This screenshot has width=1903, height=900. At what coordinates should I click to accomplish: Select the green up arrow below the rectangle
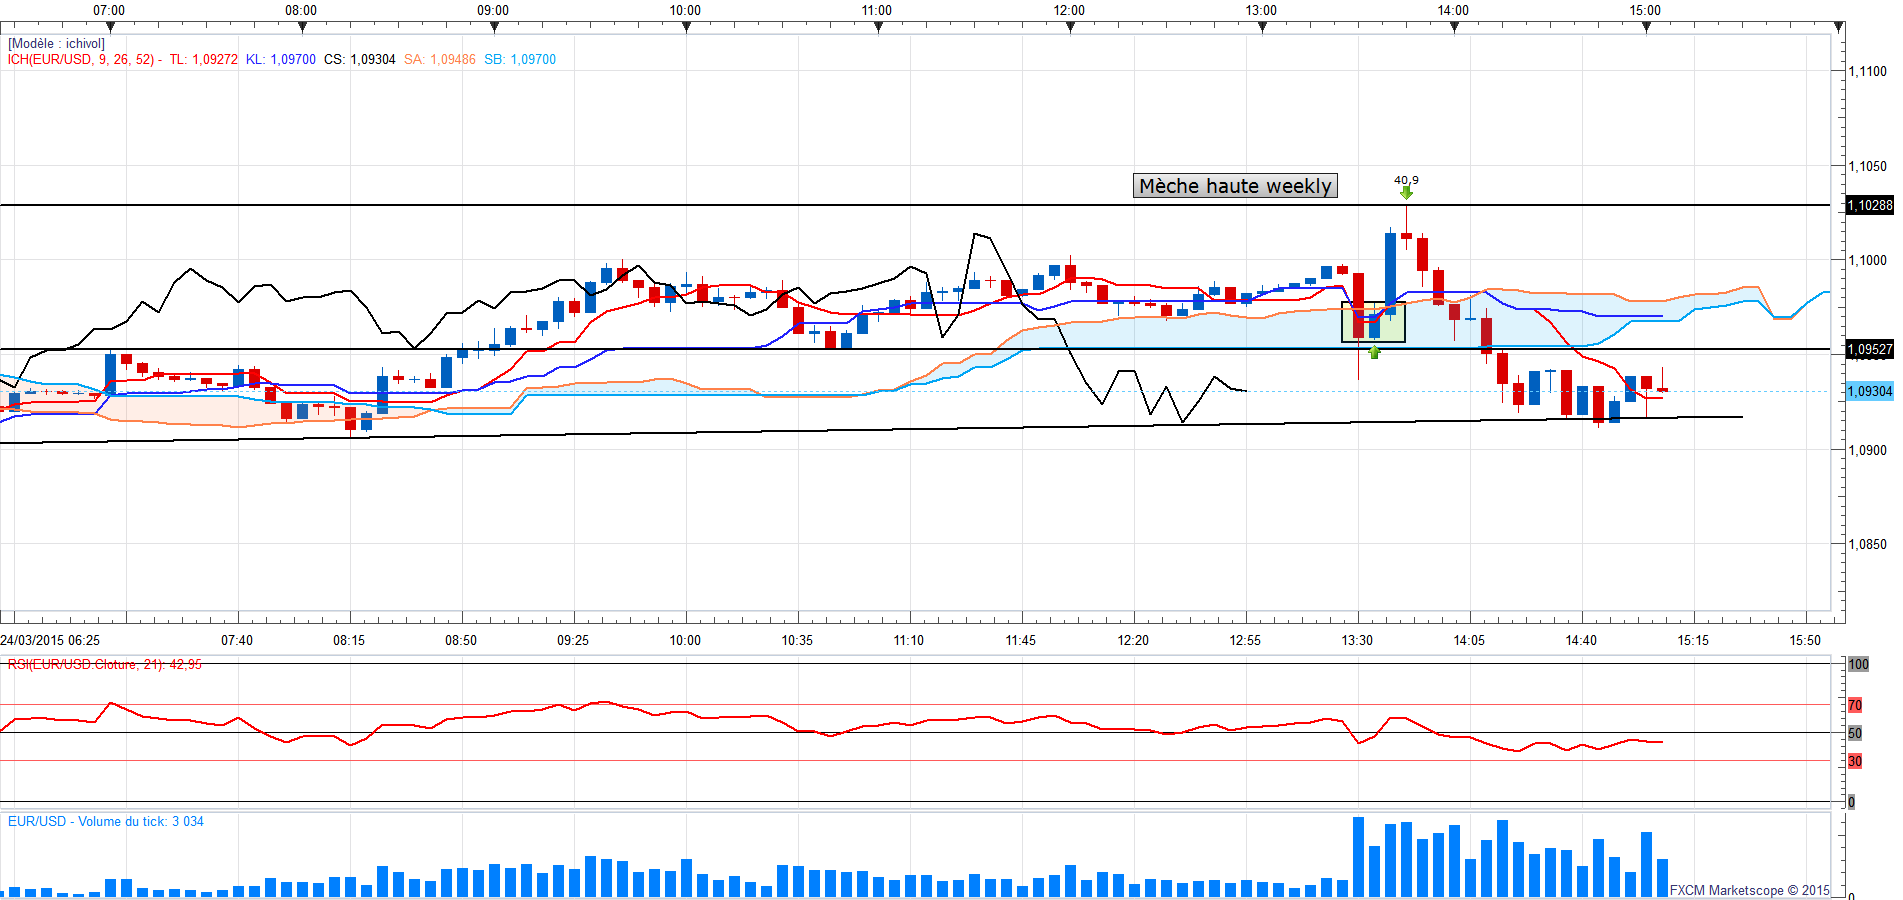1374,352
